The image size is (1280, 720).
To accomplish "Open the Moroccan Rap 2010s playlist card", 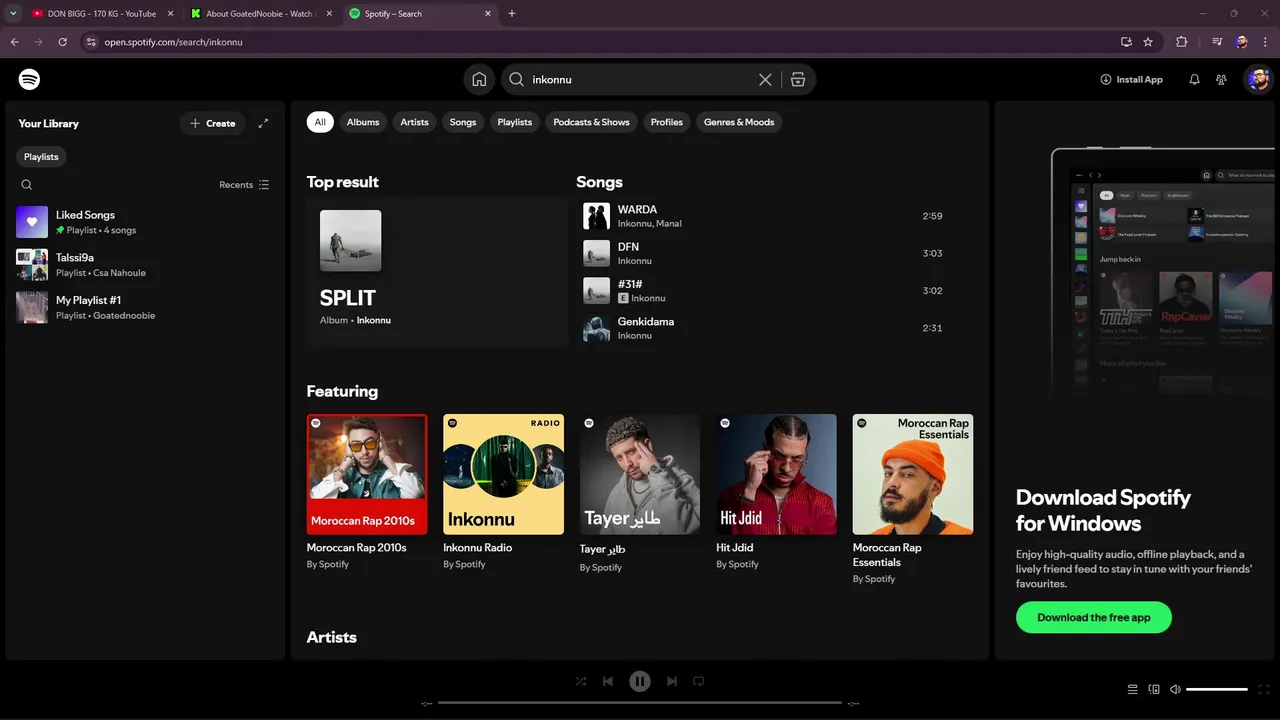I will click(x=367, y=492).
